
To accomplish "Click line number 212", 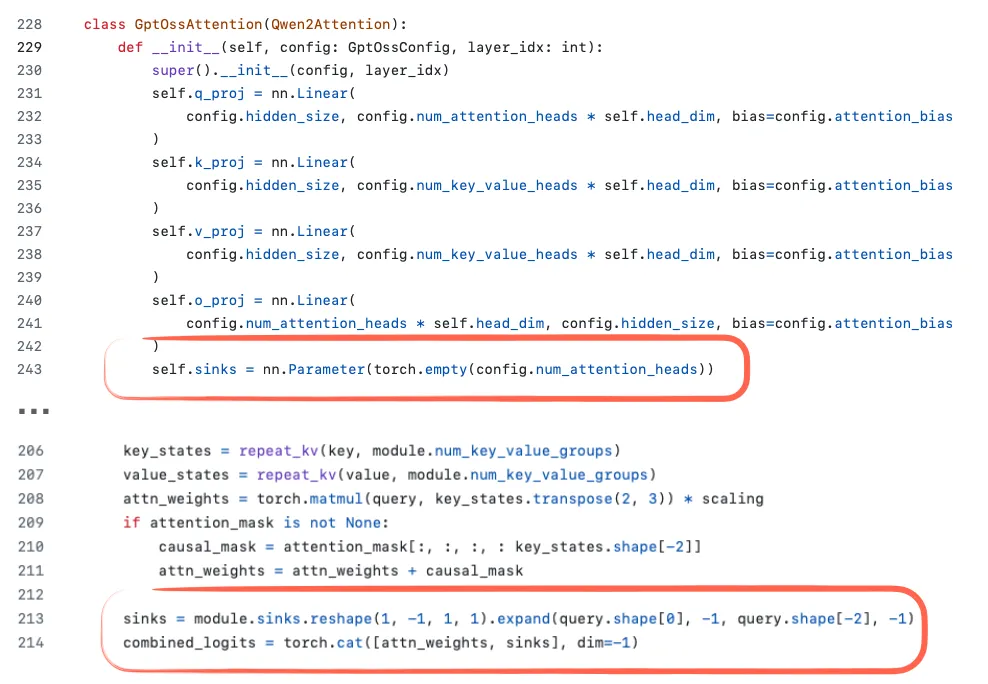I will (31, 595).
